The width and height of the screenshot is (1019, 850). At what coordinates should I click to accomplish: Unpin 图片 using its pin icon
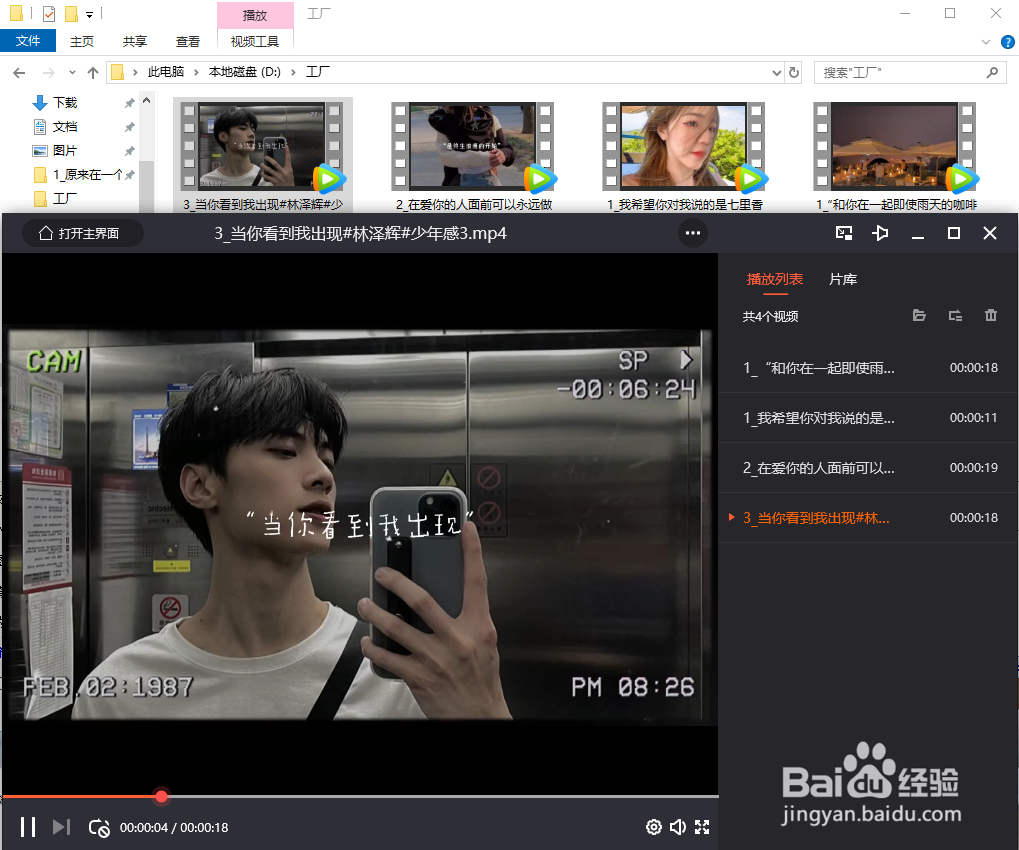[x=129, y=151]
